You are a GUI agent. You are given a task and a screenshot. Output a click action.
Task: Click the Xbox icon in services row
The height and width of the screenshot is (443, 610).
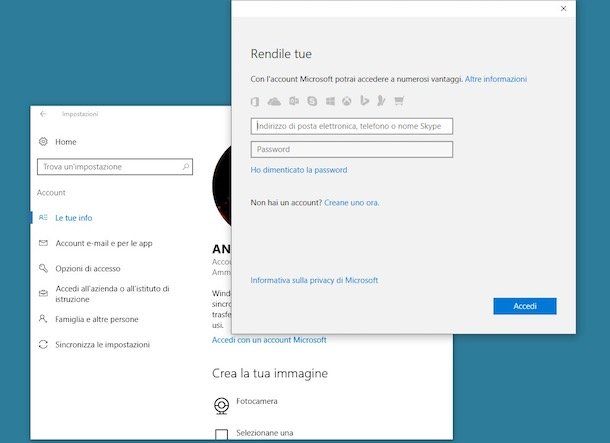(x=347, y=102)
